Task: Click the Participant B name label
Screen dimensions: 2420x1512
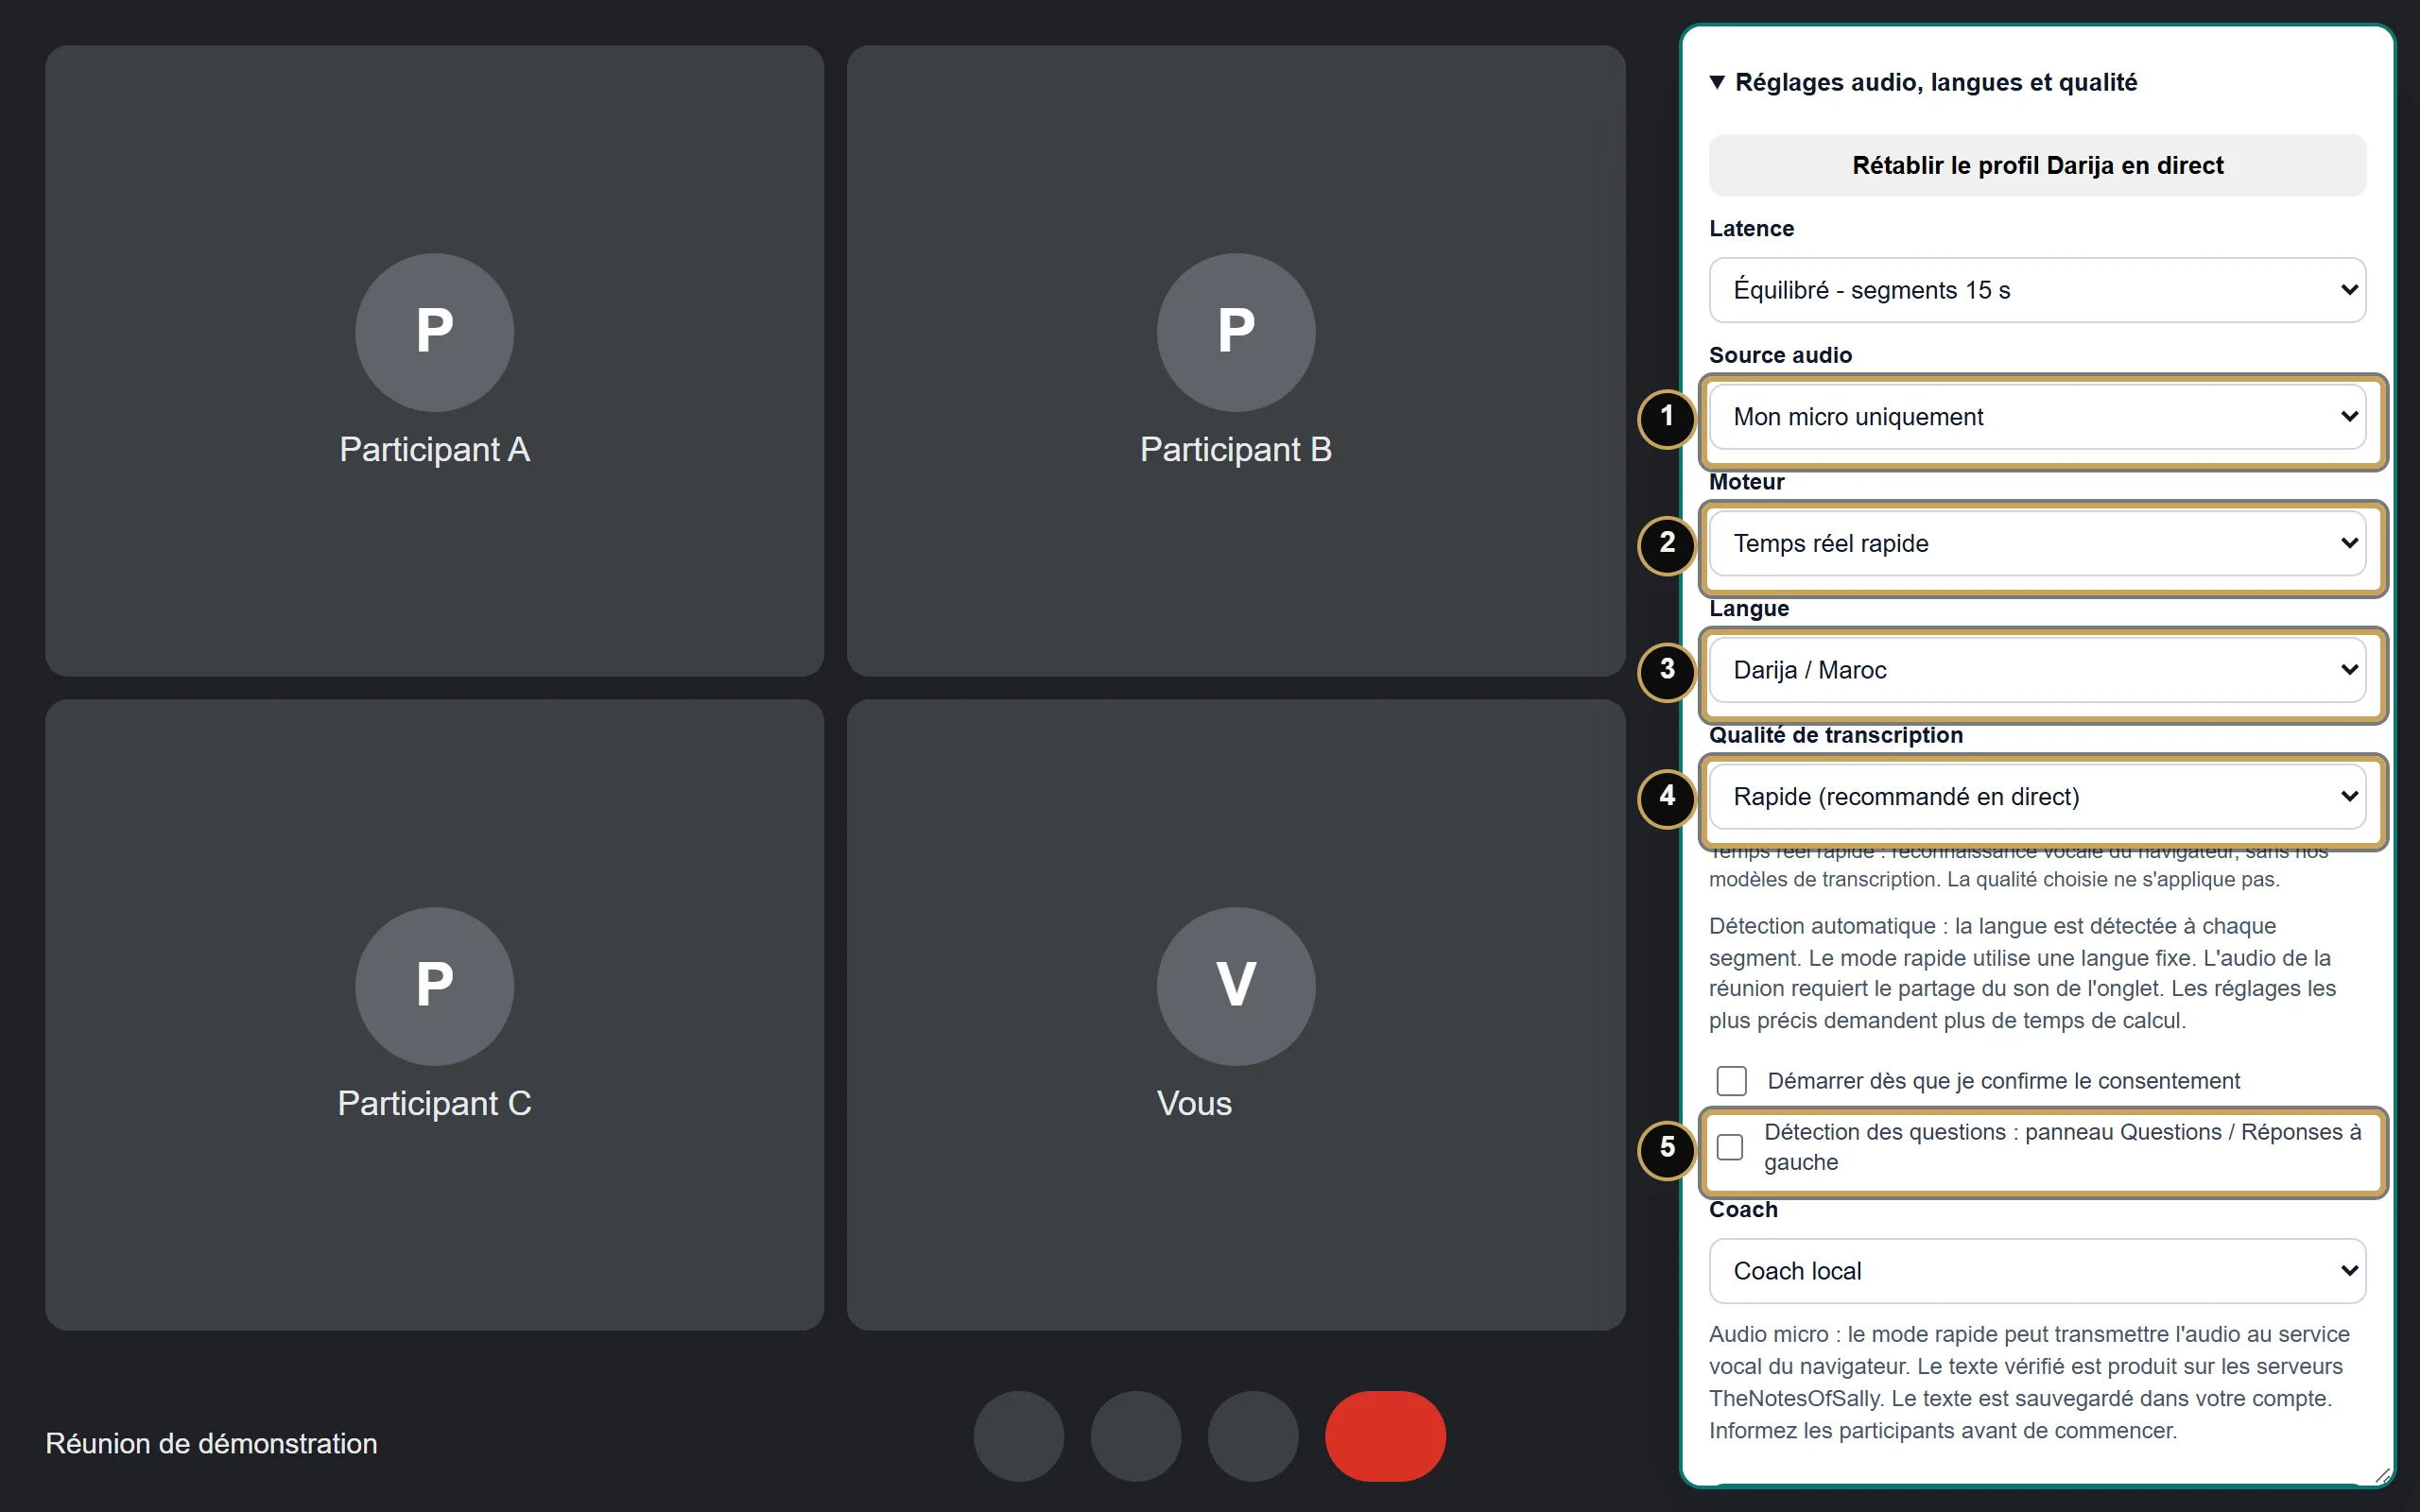Action: tap(1236, 450)
